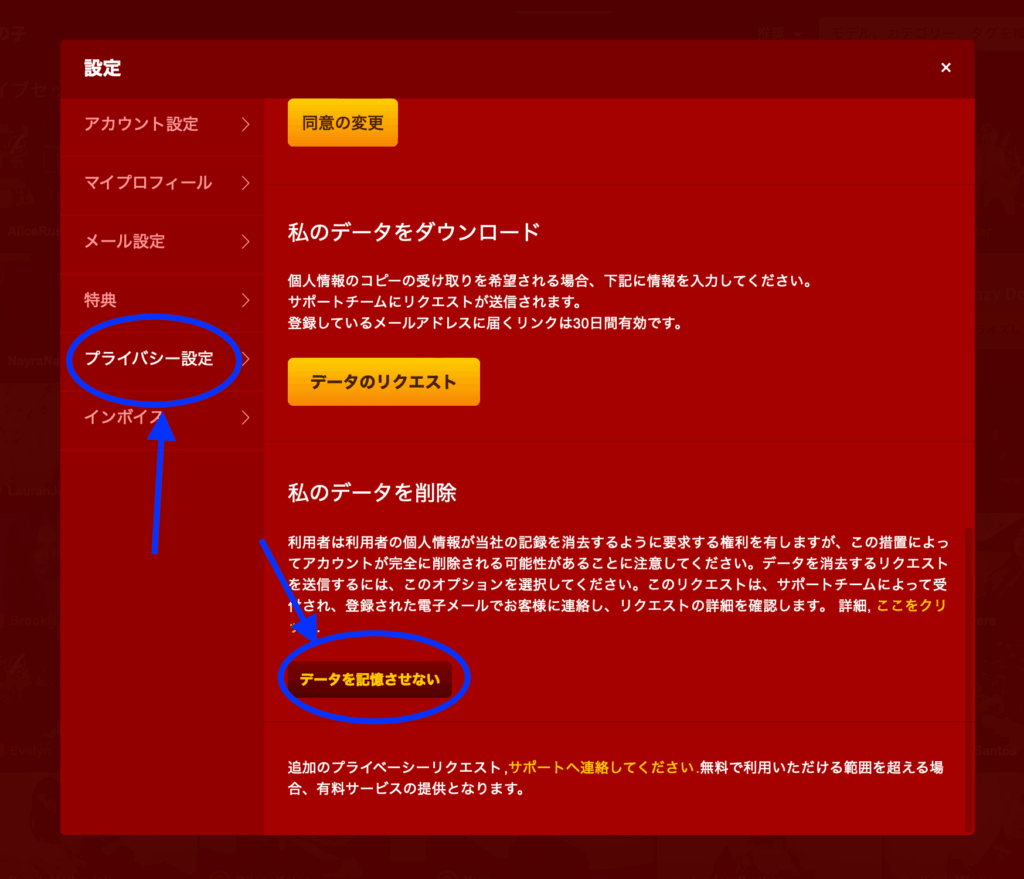1024x879 pixels.
Task: Click the arrow icon beside プライバシー設定
Action: click(246, 359)
